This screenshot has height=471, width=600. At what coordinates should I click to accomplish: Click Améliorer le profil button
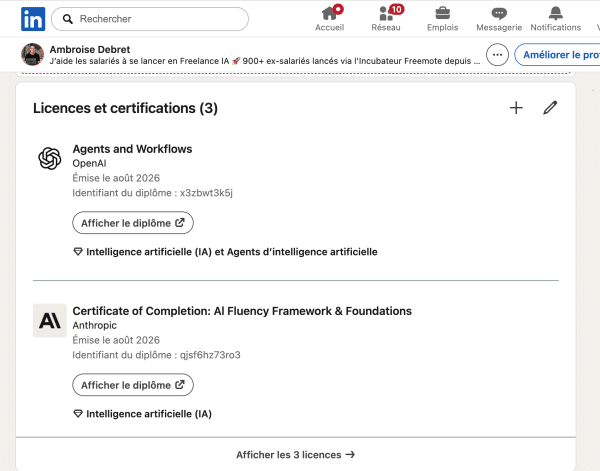point(558,55)
